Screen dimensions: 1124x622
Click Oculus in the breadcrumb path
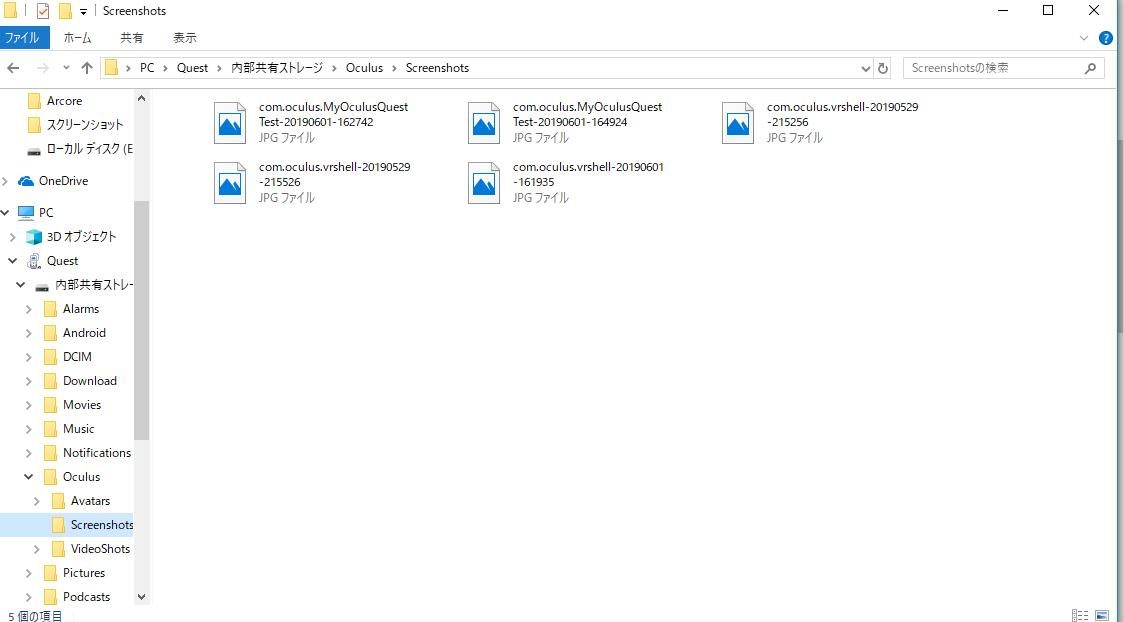pos(364,67)
